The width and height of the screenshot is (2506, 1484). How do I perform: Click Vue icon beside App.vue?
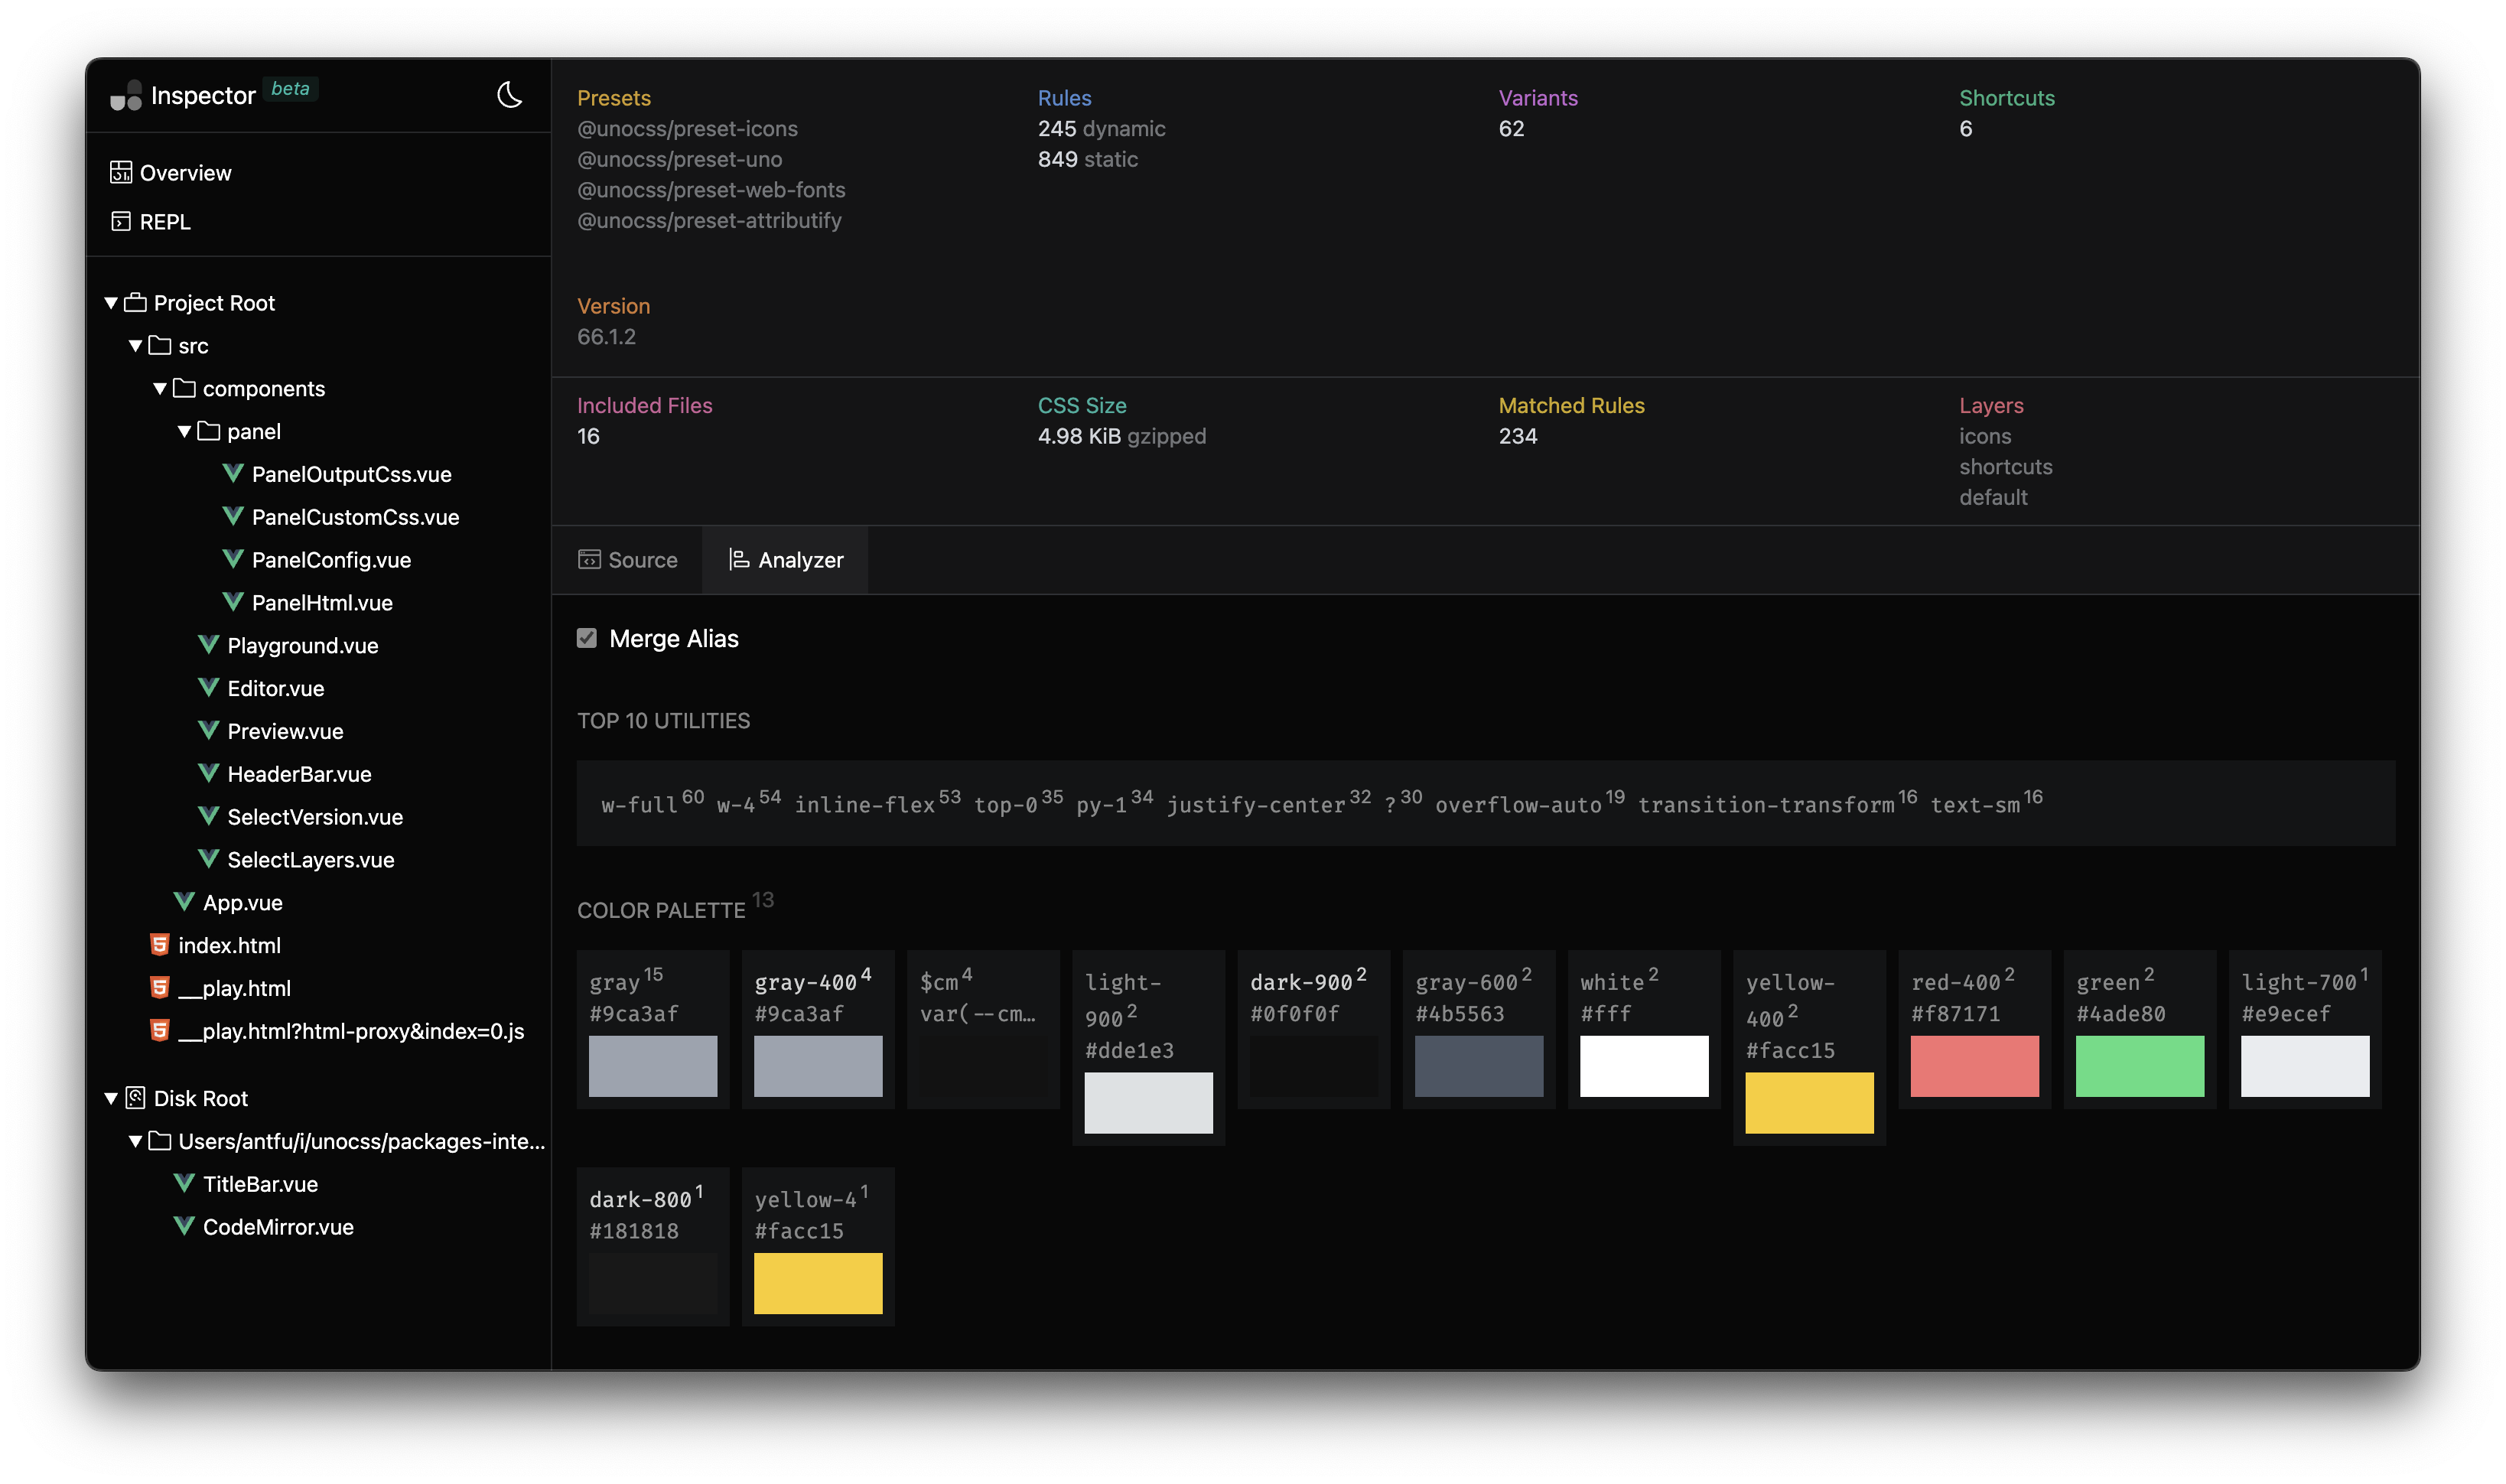click(x=184, y=902)
